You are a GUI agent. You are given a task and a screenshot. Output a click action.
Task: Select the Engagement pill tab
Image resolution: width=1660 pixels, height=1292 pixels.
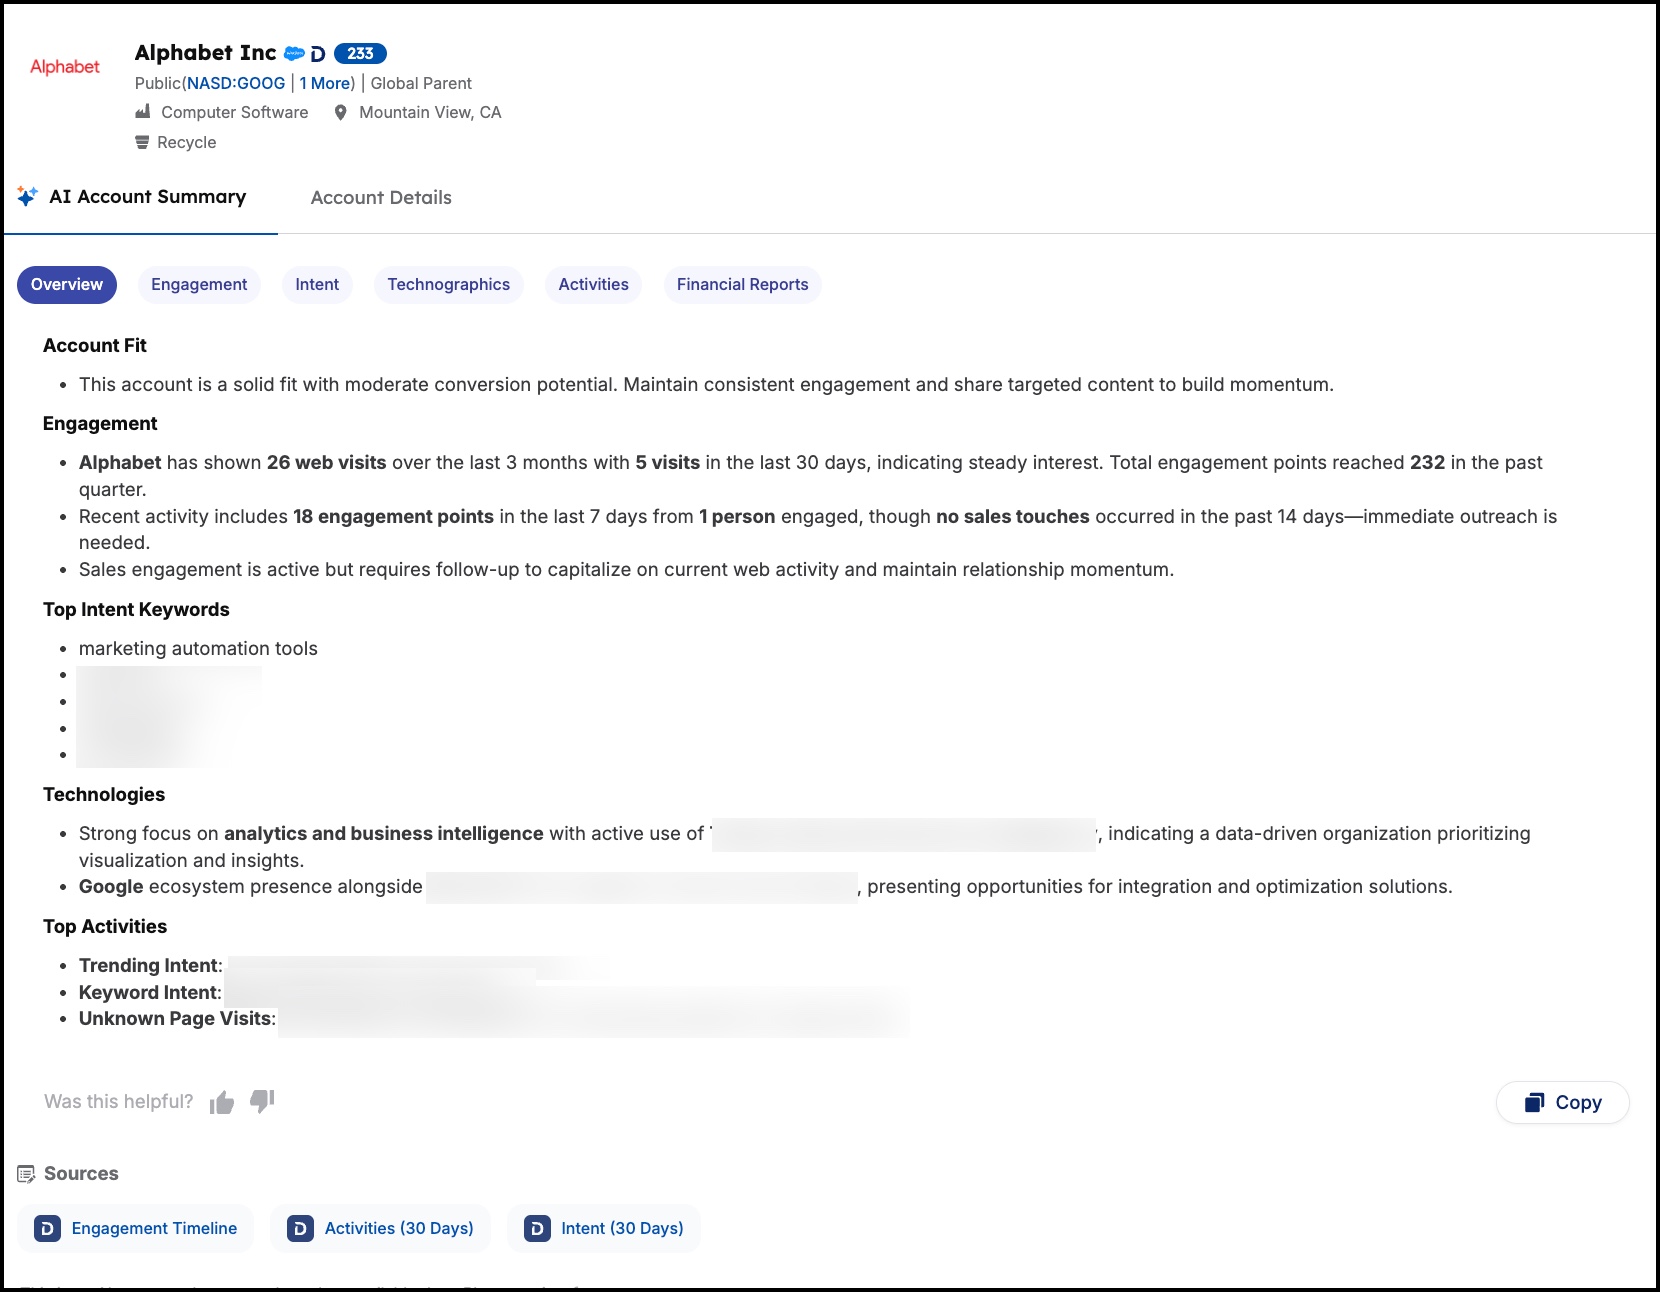pyautogui.click(x=199, y=285)
